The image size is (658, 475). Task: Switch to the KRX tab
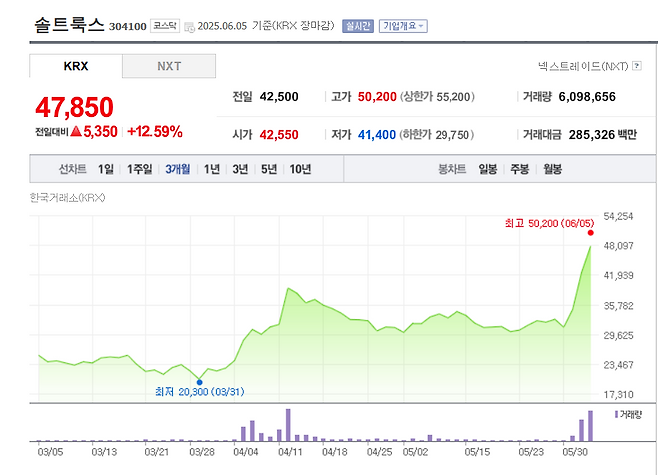[76, 66]
